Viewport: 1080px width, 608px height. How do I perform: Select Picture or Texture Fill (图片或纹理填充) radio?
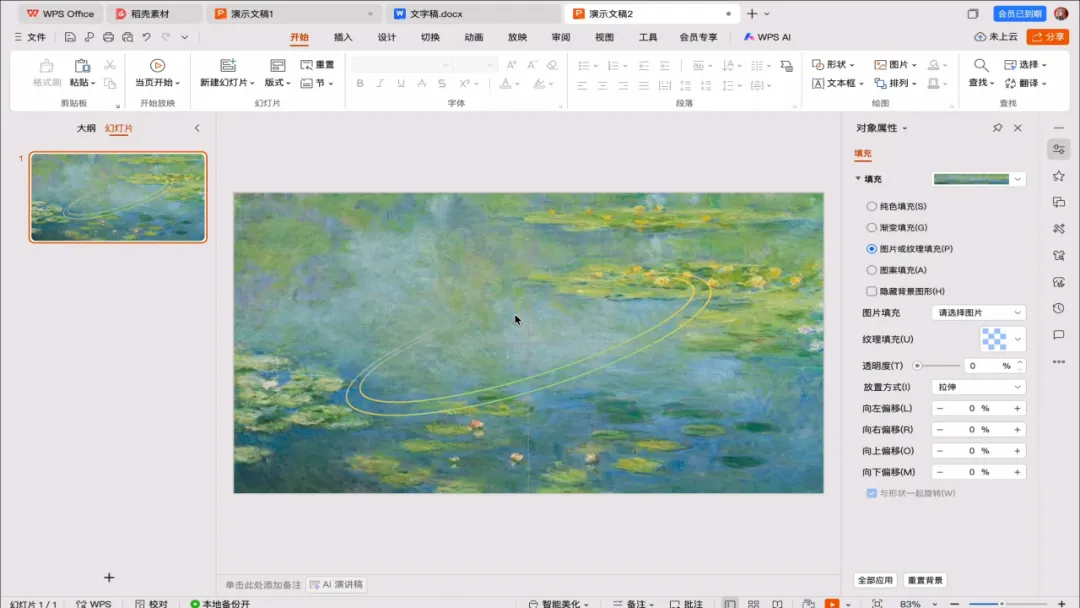tap(871, 249)
